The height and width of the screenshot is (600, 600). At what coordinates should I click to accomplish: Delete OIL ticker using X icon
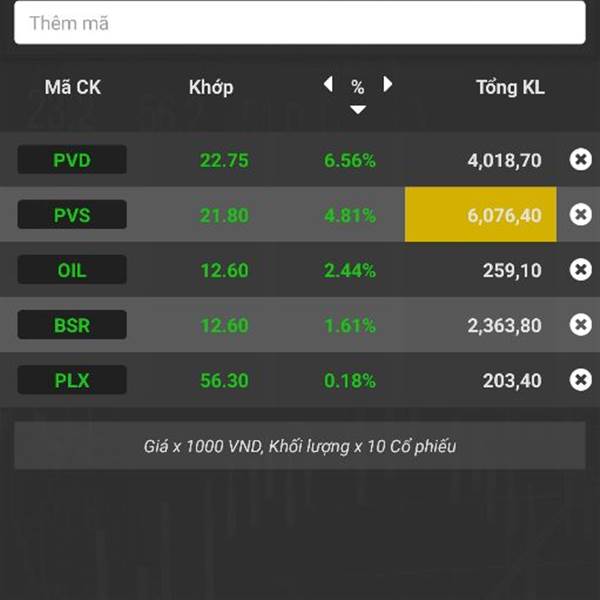coord(580,269)
